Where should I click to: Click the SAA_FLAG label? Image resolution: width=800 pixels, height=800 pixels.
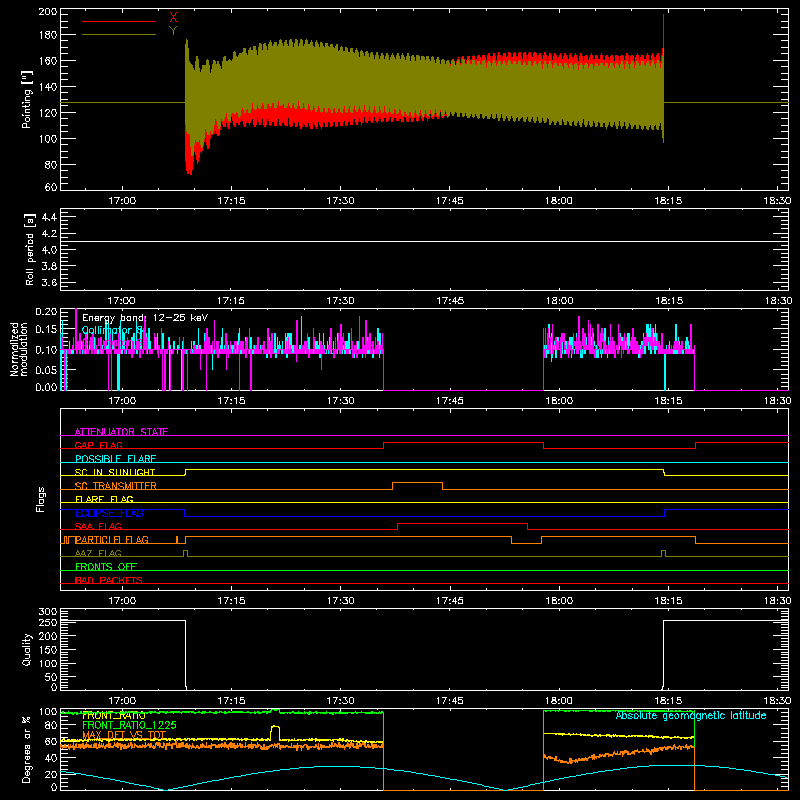pos(98,526)
